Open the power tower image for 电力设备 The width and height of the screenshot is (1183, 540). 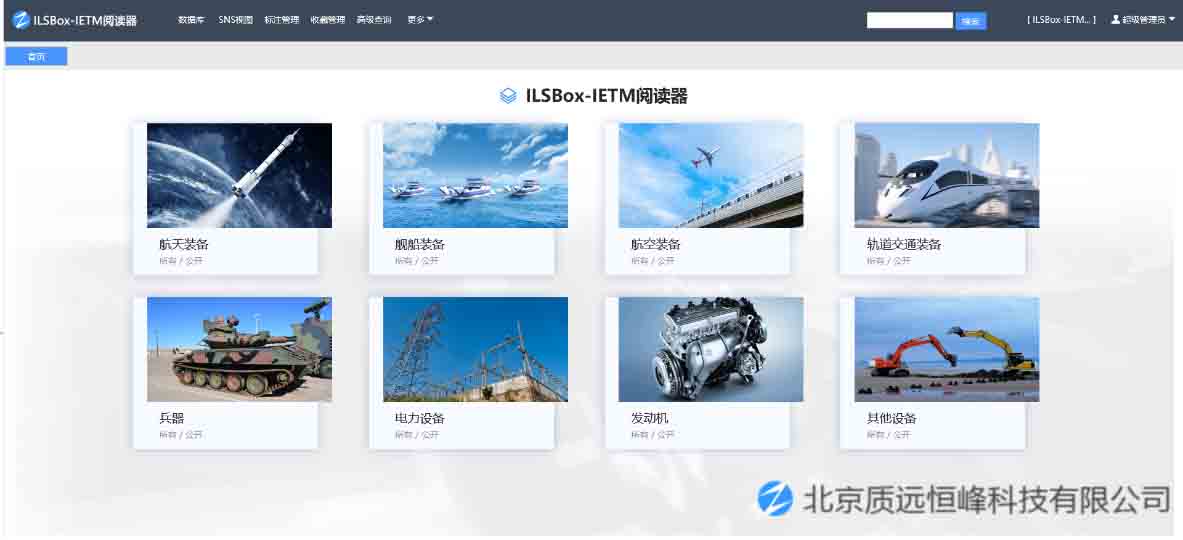(475, 349)
